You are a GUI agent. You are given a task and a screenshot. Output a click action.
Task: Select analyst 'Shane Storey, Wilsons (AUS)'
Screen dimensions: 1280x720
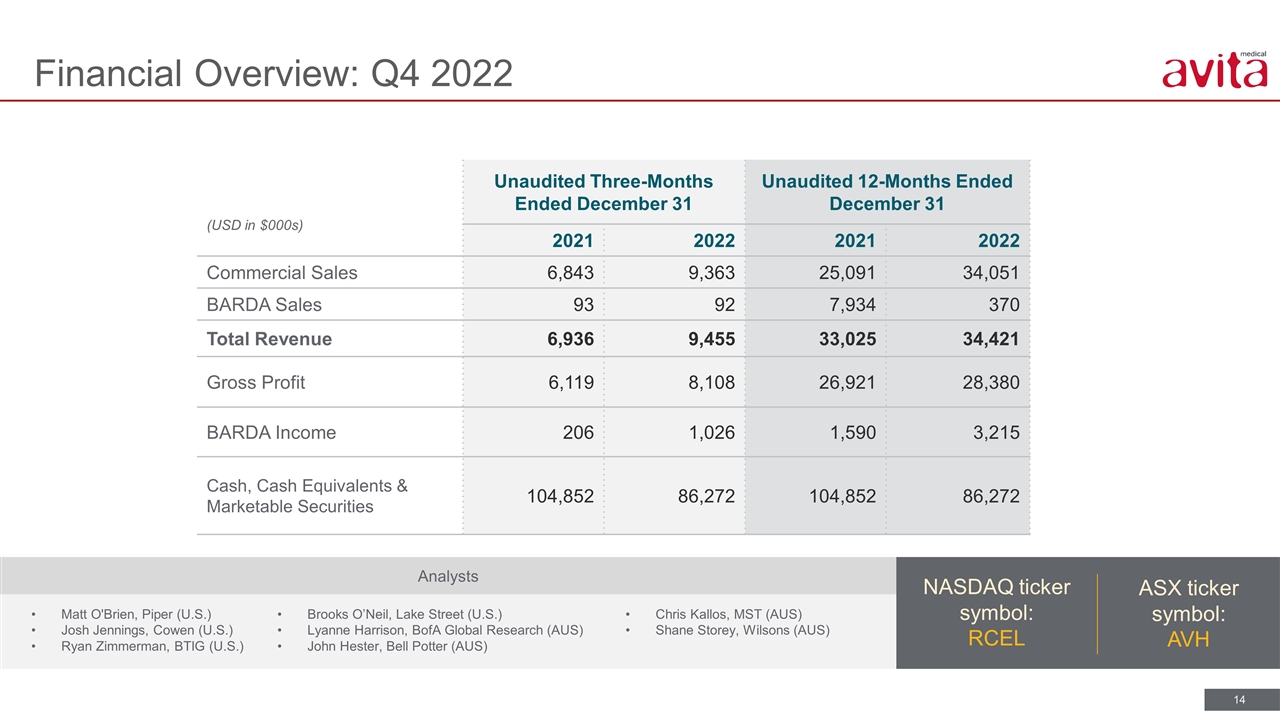tap(742, 630)
